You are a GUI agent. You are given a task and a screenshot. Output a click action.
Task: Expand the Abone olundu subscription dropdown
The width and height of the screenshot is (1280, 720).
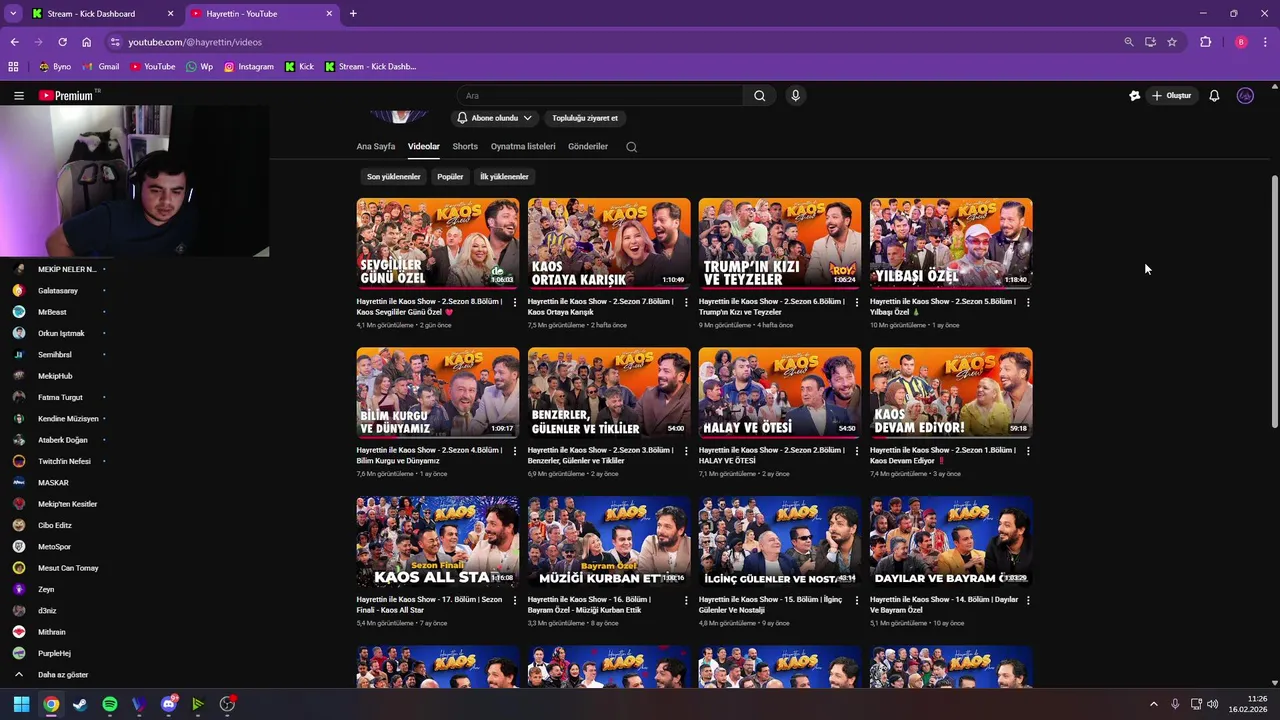494,118
